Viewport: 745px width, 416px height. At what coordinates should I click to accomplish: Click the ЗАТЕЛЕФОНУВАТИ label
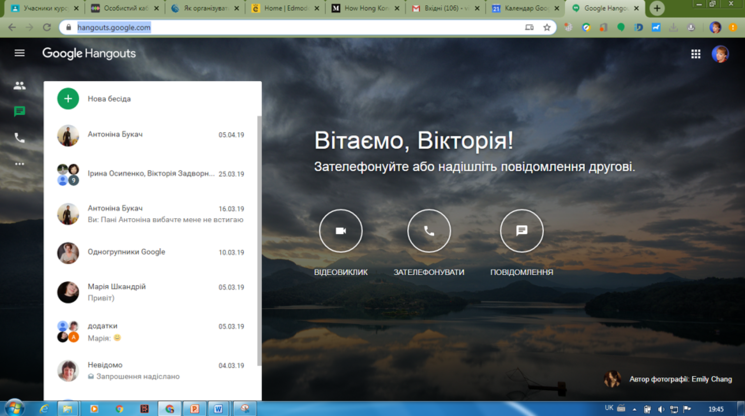[429, 272]
